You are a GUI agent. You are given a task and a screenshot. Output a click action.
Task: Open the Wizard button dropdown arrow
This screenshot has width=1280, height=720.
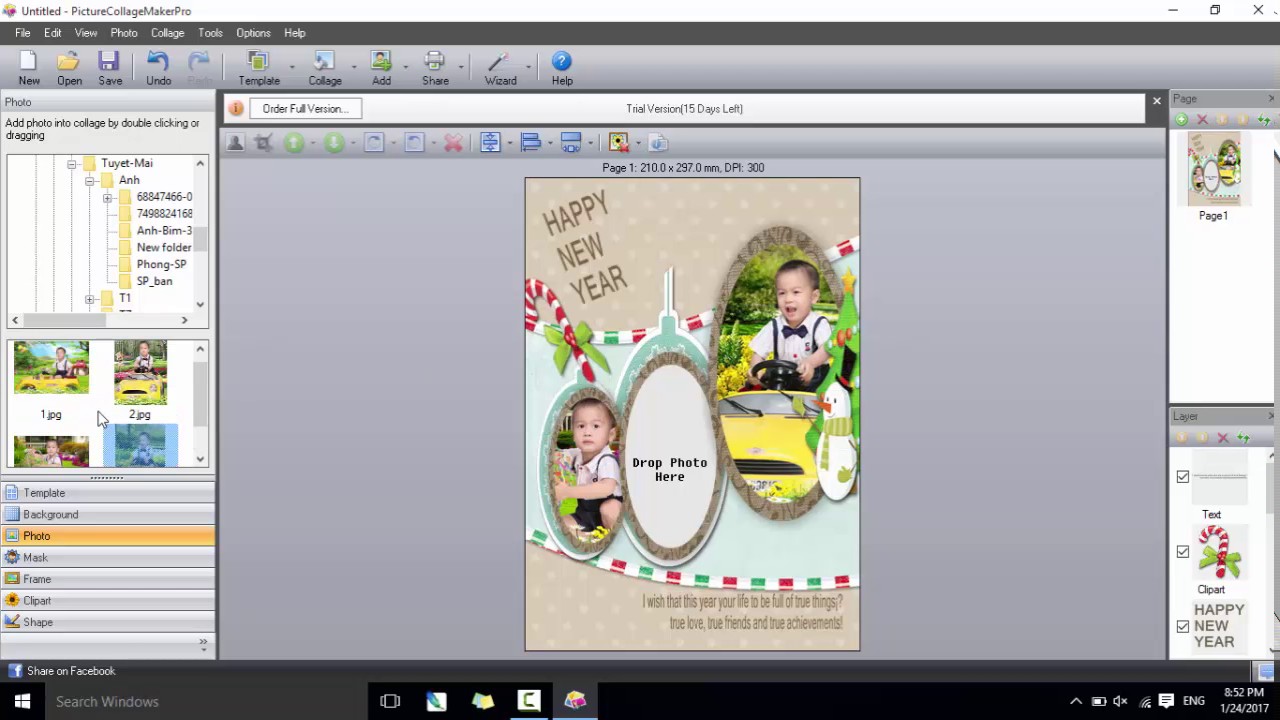pos(528,68)
